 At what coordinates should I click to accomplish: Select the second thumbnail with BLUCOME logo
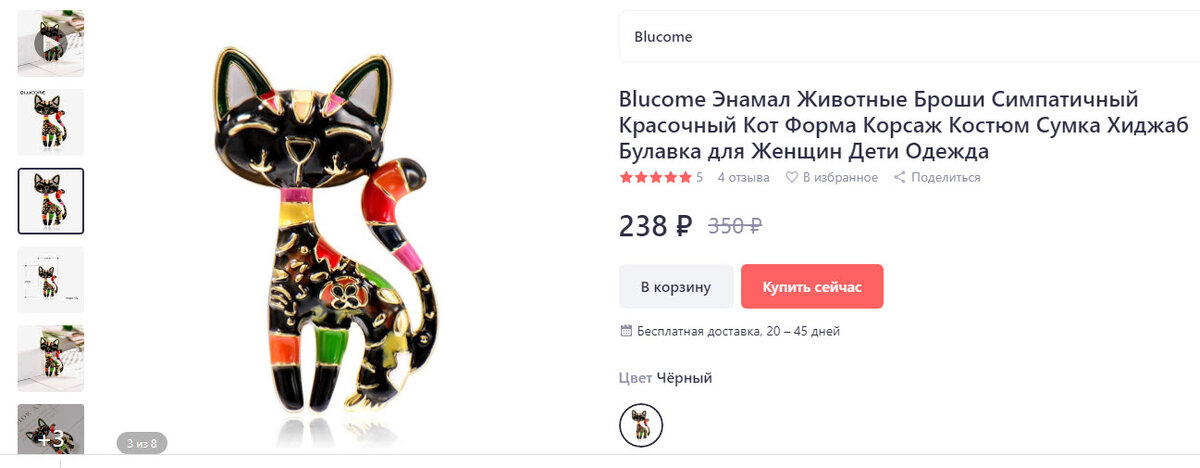[x=50, y=122]
